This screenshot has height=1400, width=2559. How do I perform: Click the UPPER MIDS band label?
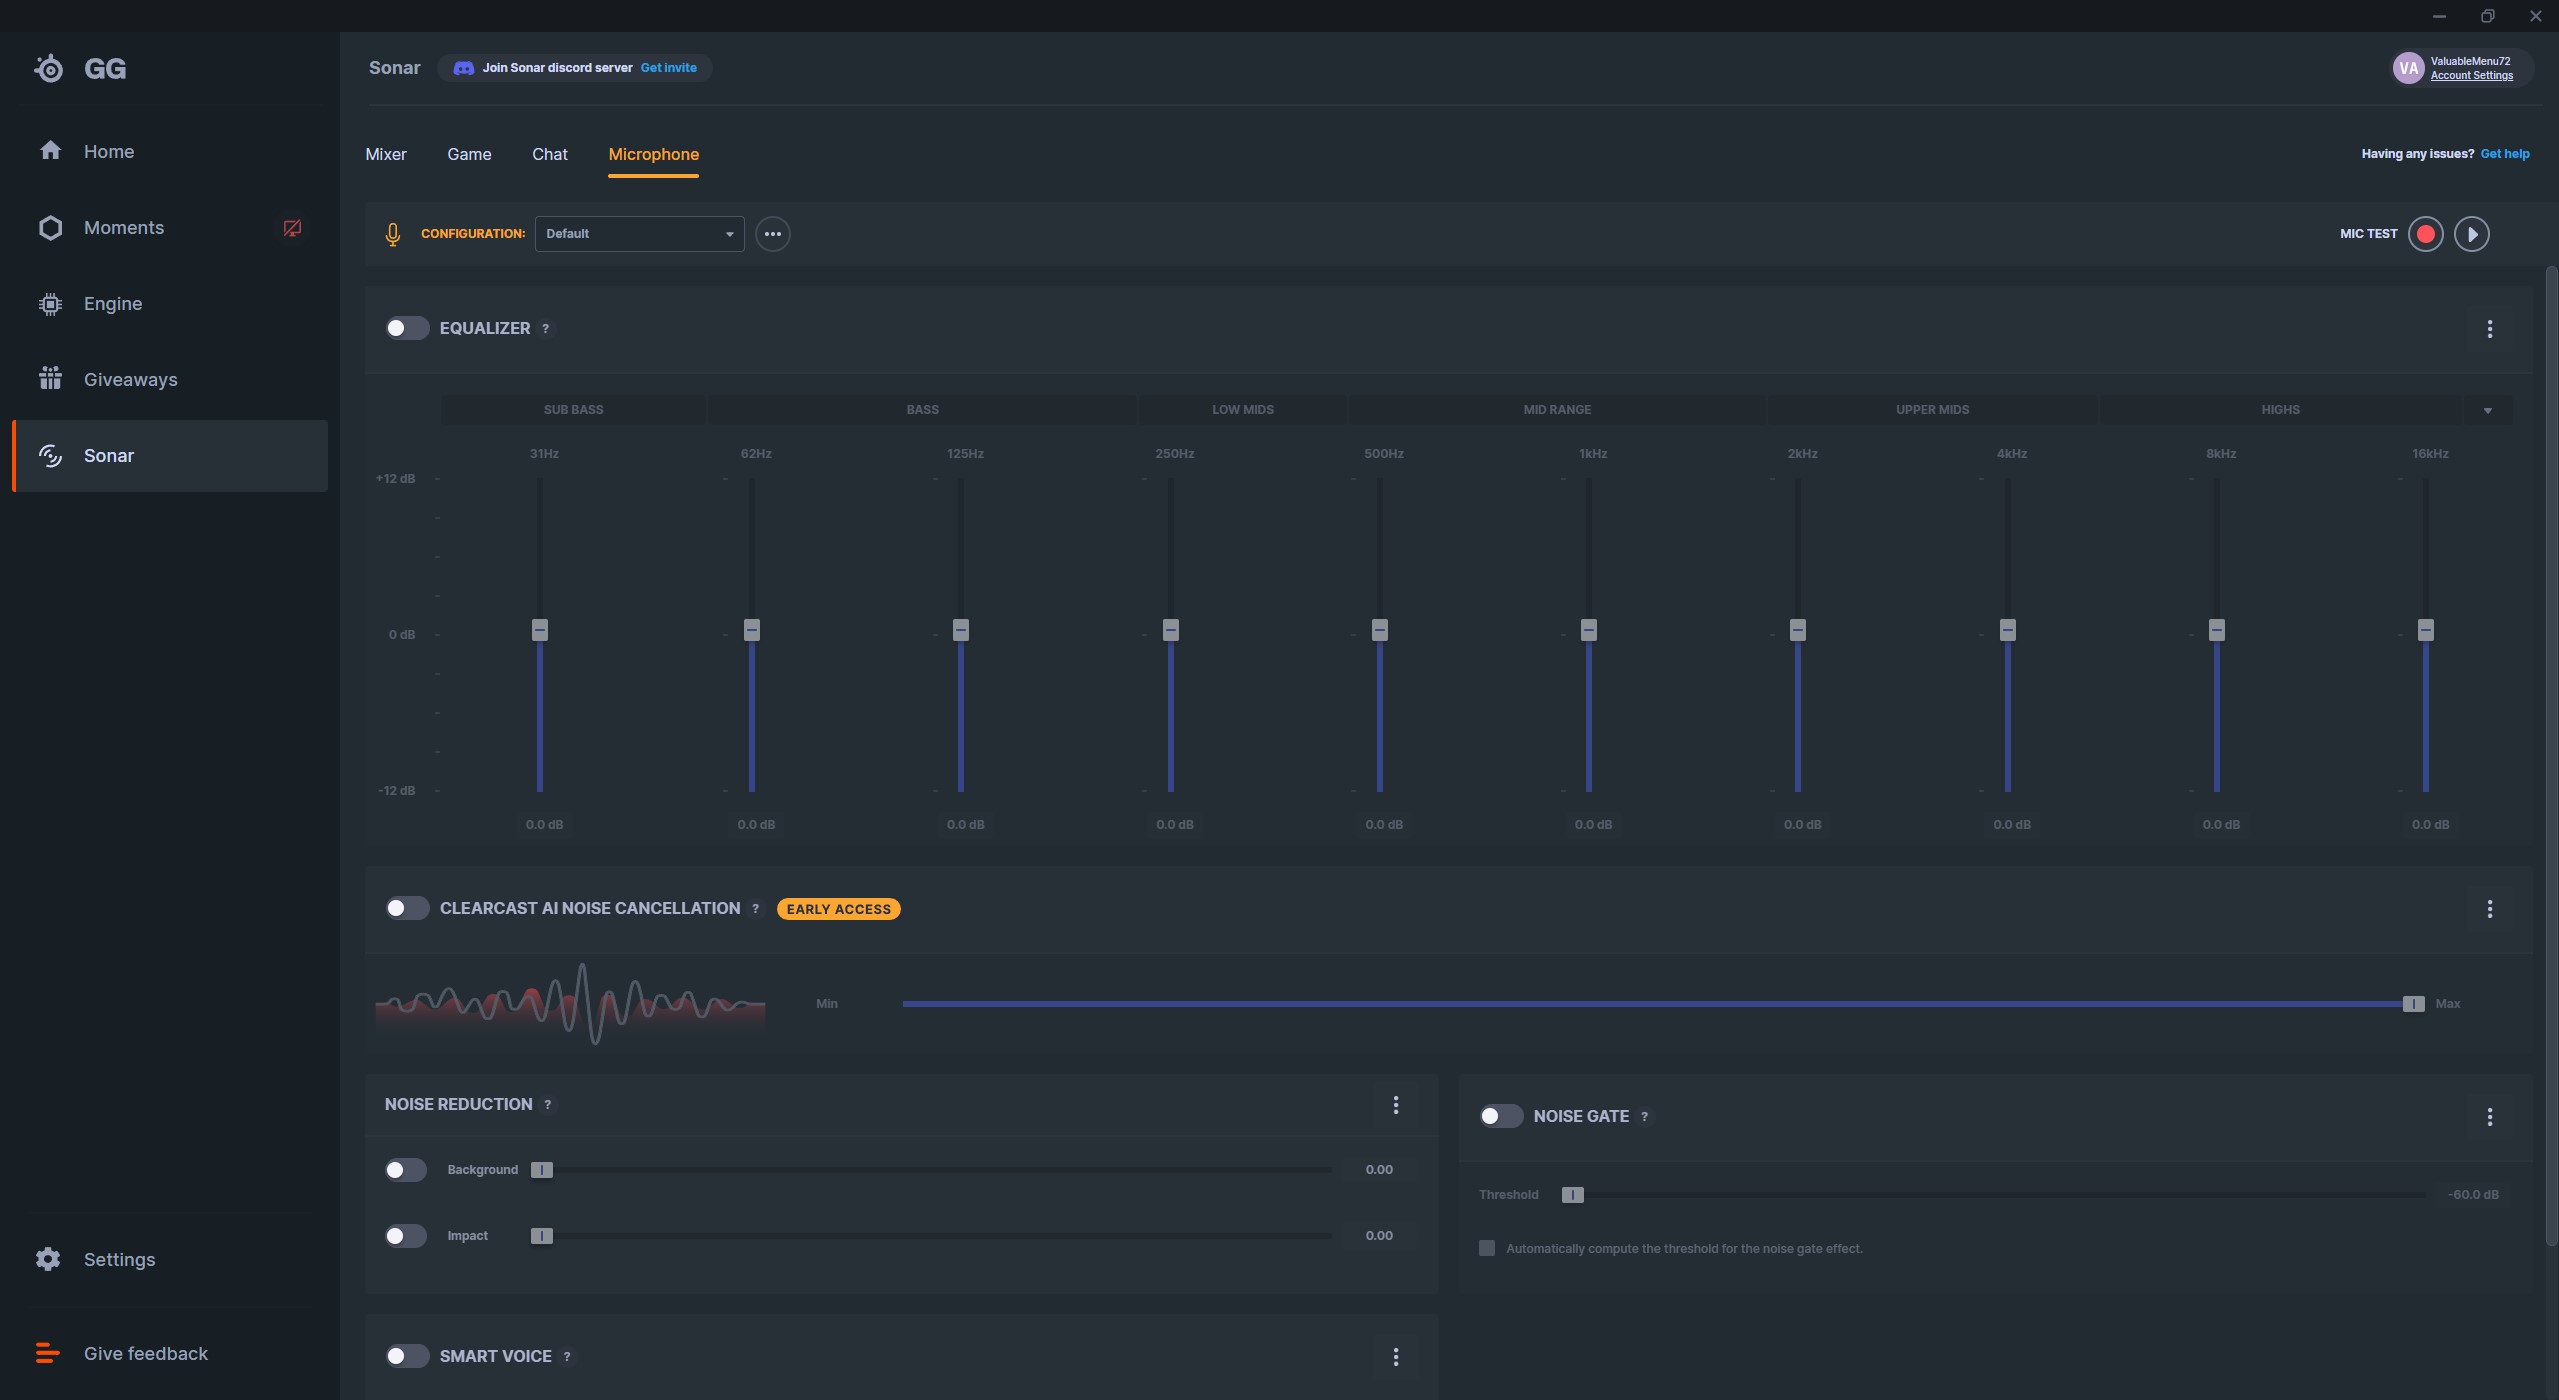(x=1932, y=410)
